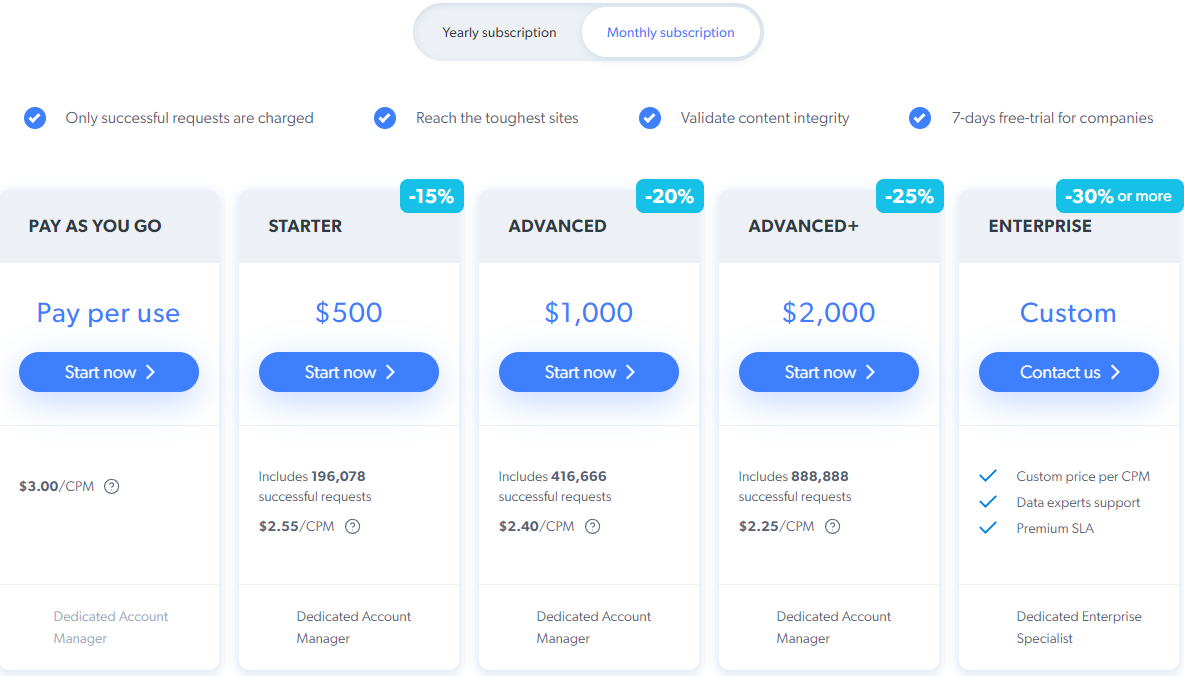Click Start now under $1,000 Advanced

coord(589,372)
